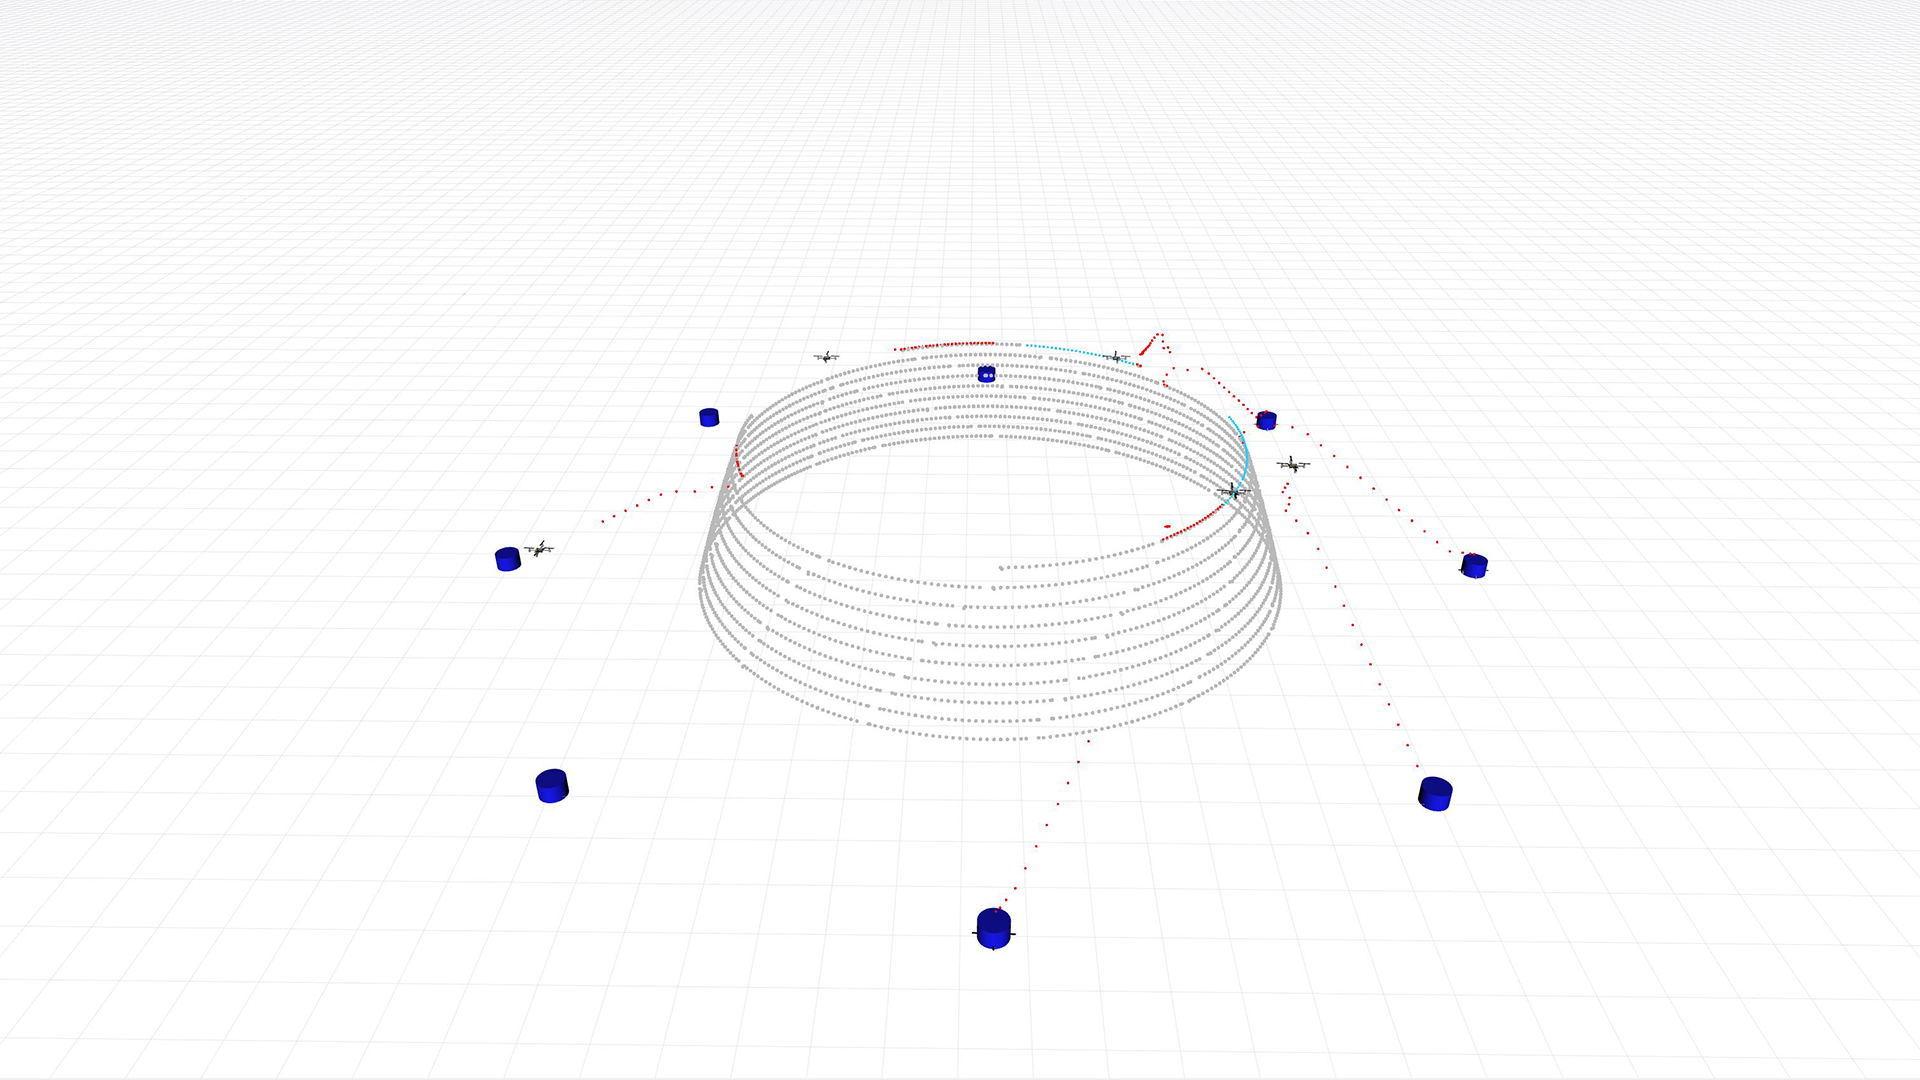Pick the far-right blue cylinder

tap(1474, 566)
